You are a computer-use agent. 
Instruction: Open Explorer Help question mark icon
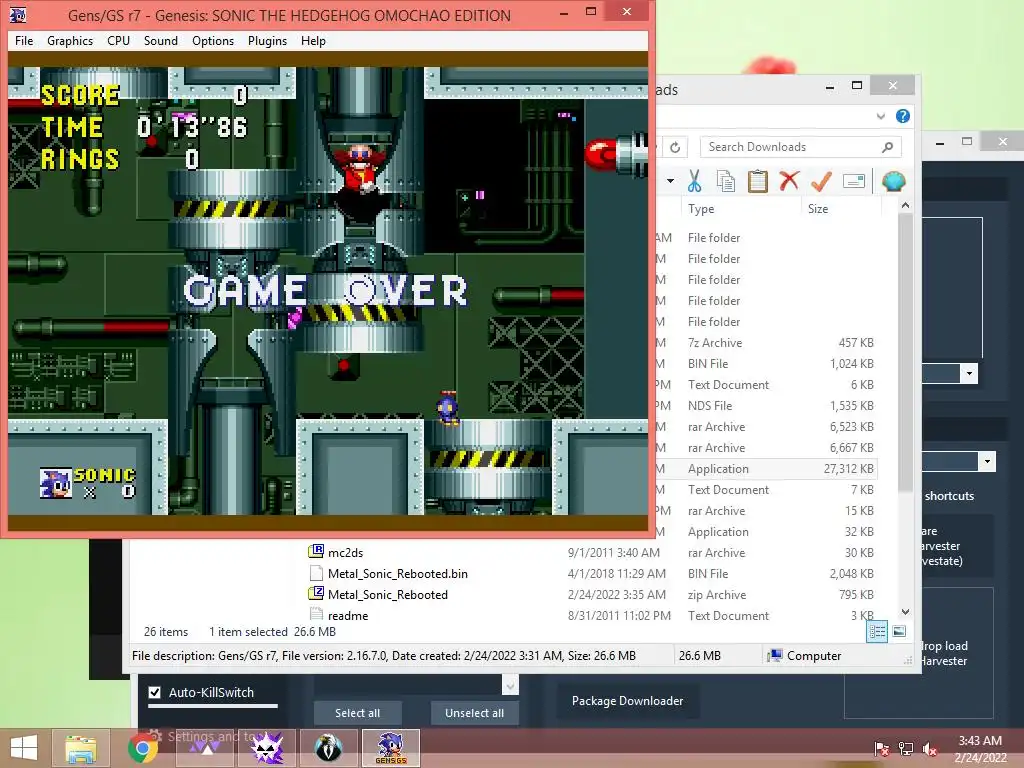(x=903, y=116)
